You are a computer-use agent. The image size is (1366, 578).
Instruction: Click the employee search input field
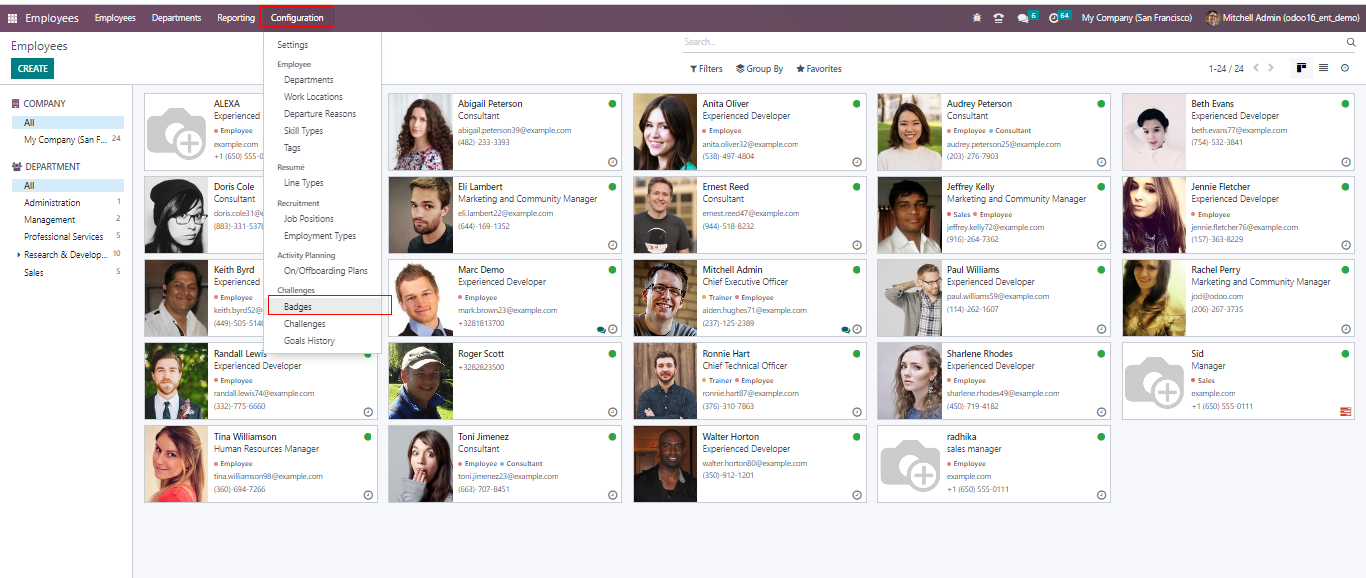[x=1010, y=42]
